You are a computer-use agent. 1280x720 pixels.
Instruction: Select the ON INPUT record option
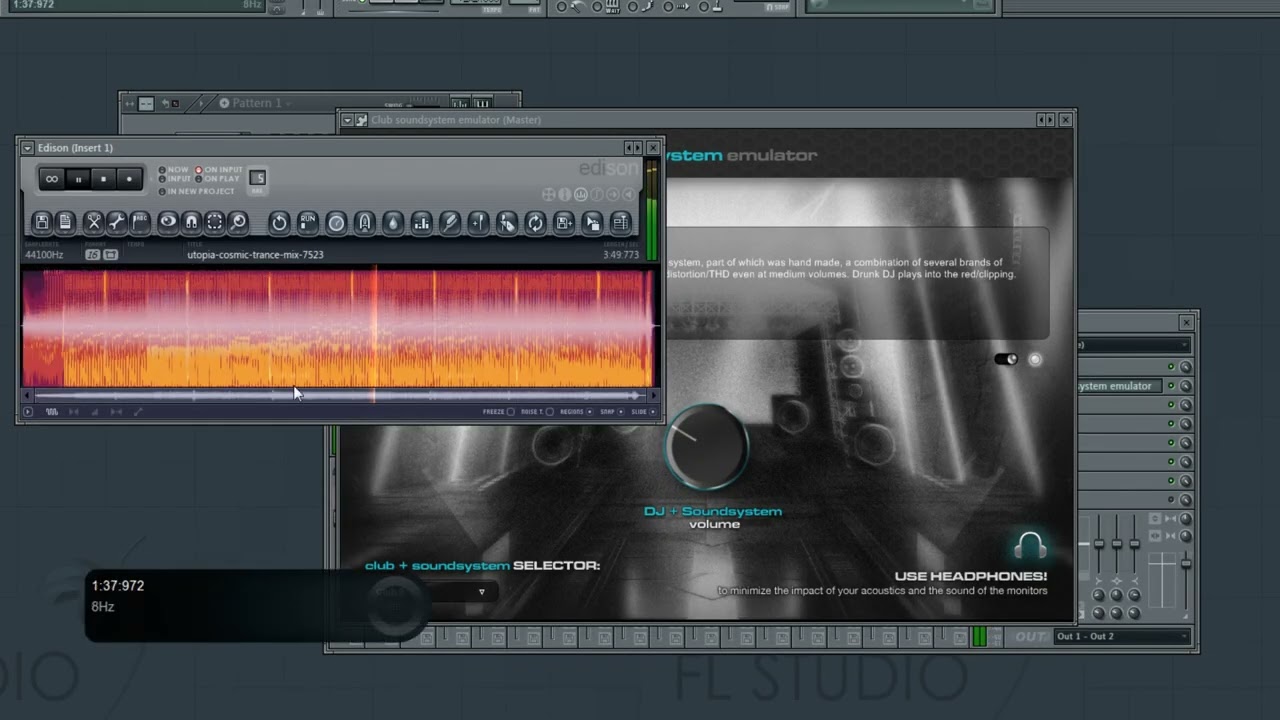pos(220,170)
